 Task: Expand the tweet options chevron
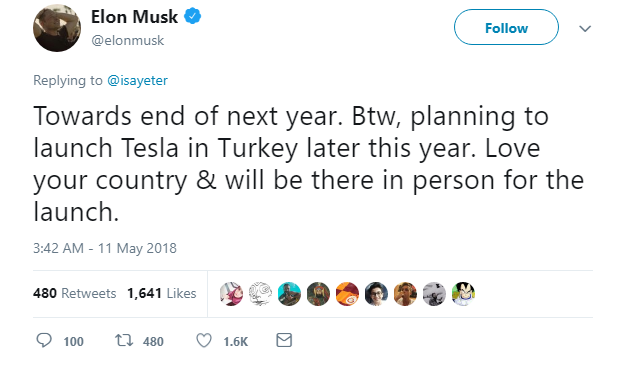tap(585, 29)
